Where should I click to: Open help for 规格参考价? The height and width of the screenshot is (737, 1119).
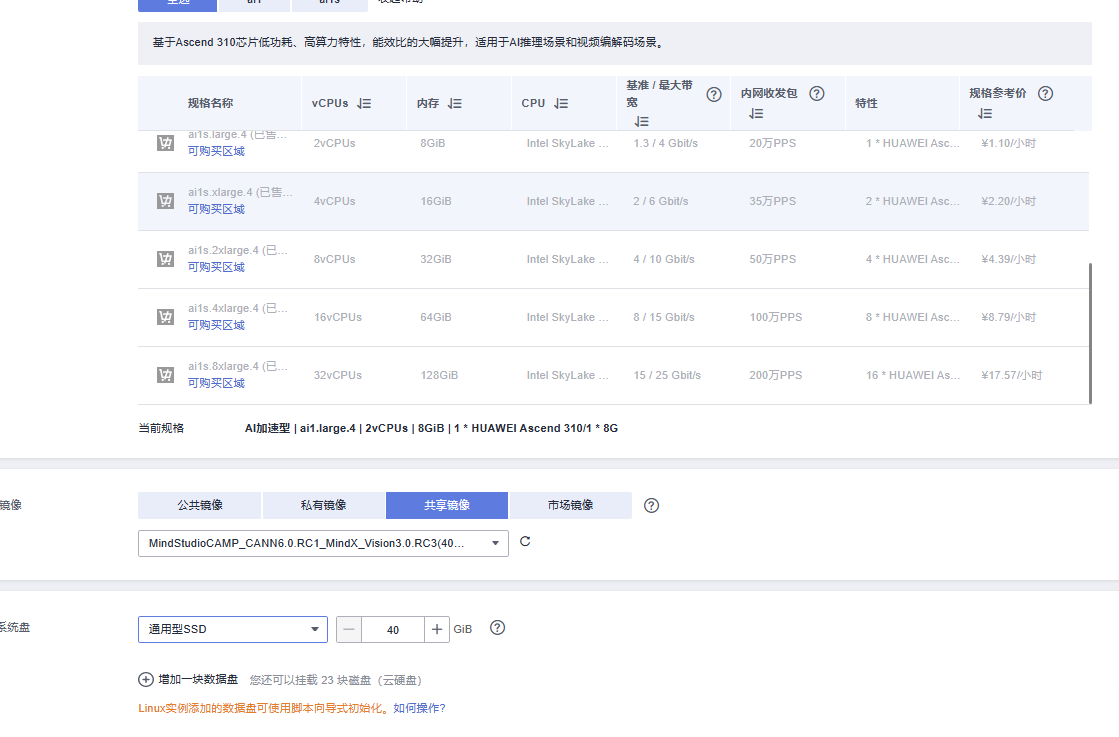click(1045, 93)
